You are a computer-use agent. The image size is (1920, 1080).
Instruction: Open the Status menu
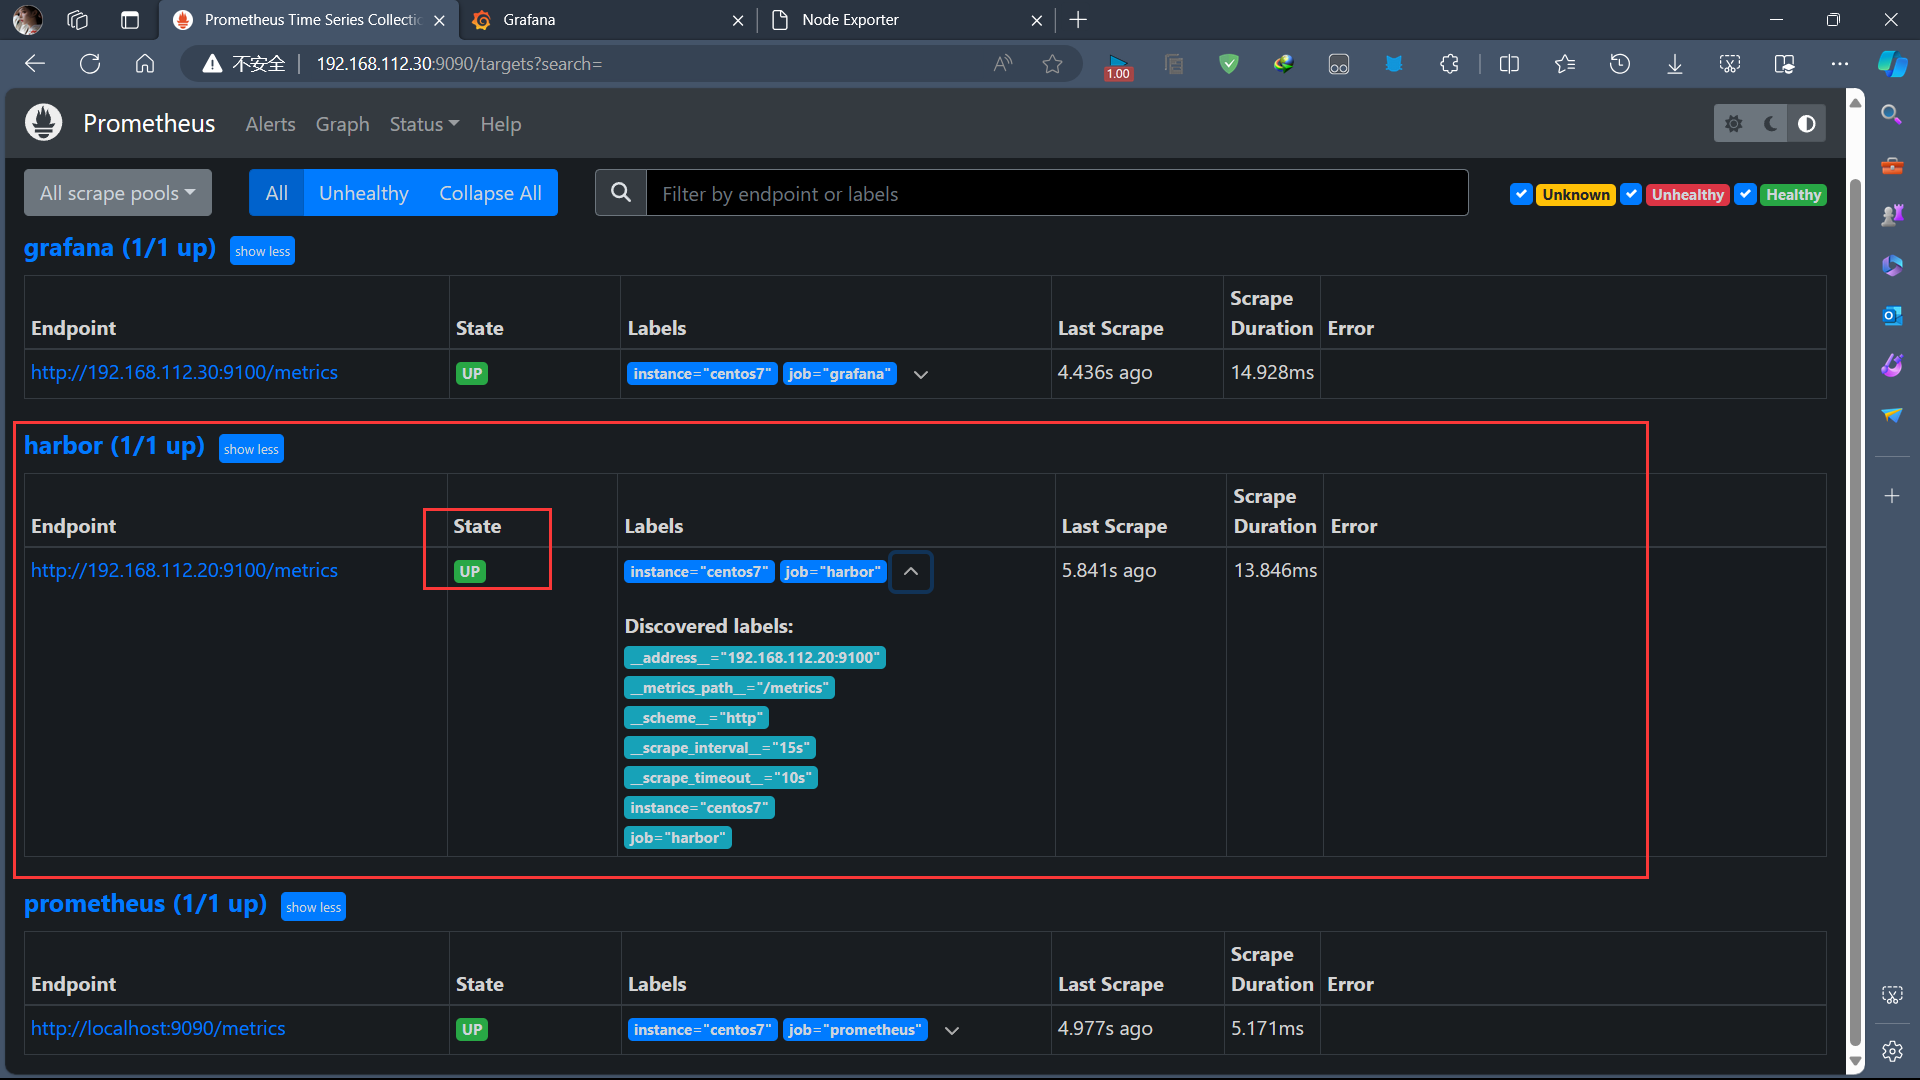click(x=424, y=124)
